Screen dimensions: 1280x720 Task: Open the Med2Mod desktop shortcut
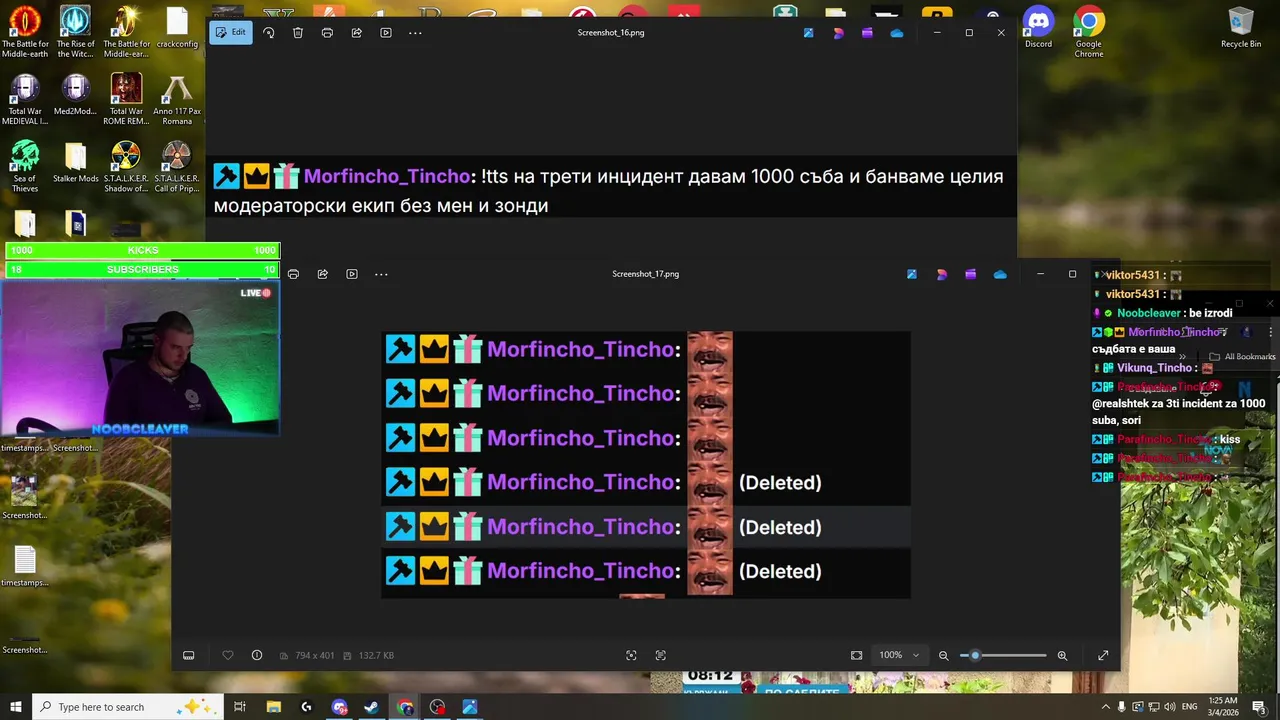click(75, 96)
